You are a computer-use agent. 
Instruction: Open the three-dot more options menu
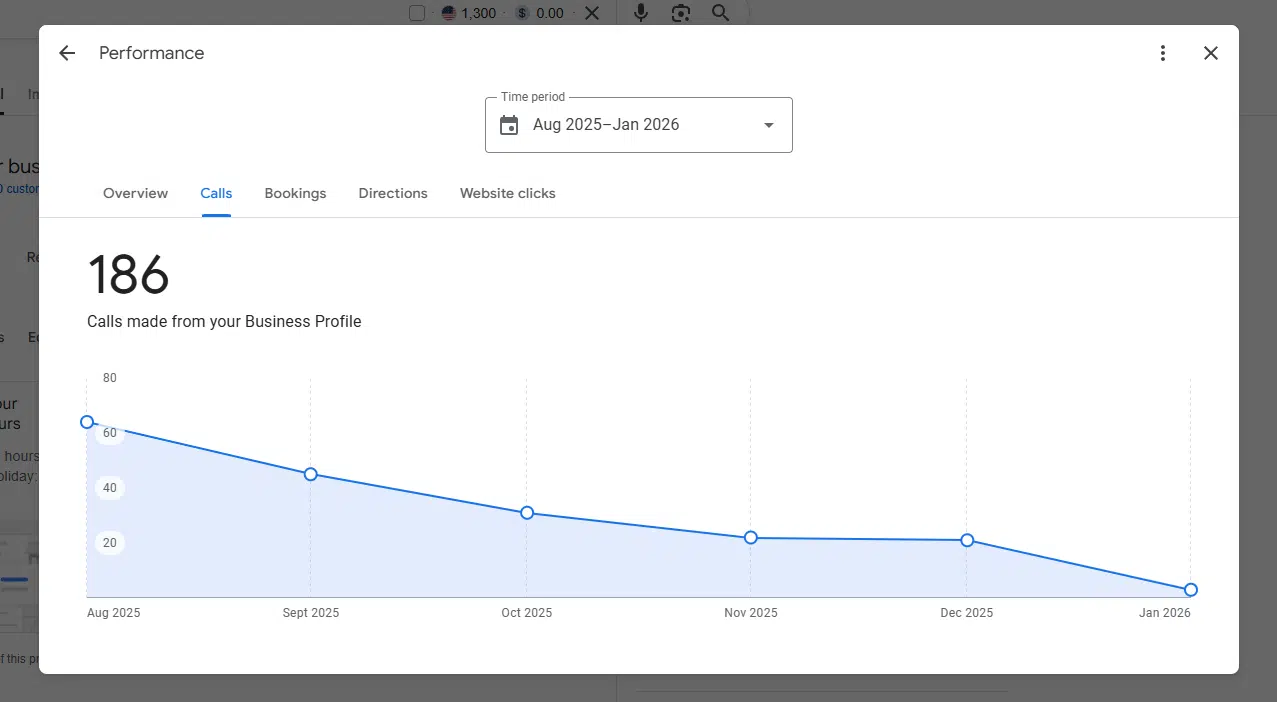[1162, 54]
